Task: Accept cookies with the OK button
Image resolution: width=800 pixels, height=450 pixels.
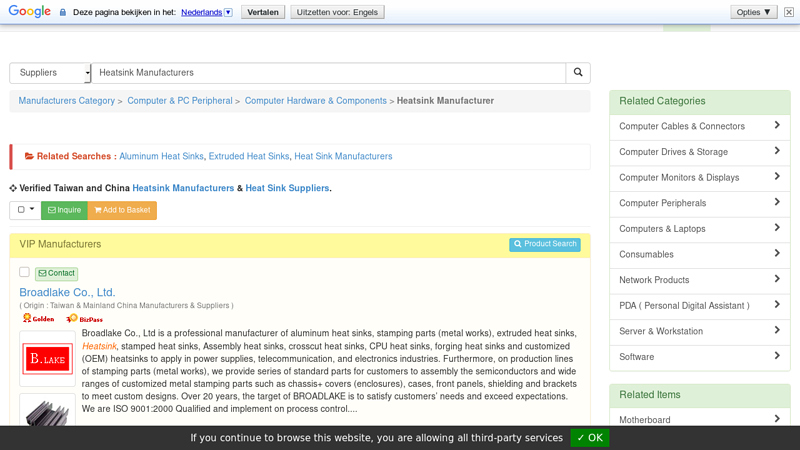Action: (x=589, y=438)
